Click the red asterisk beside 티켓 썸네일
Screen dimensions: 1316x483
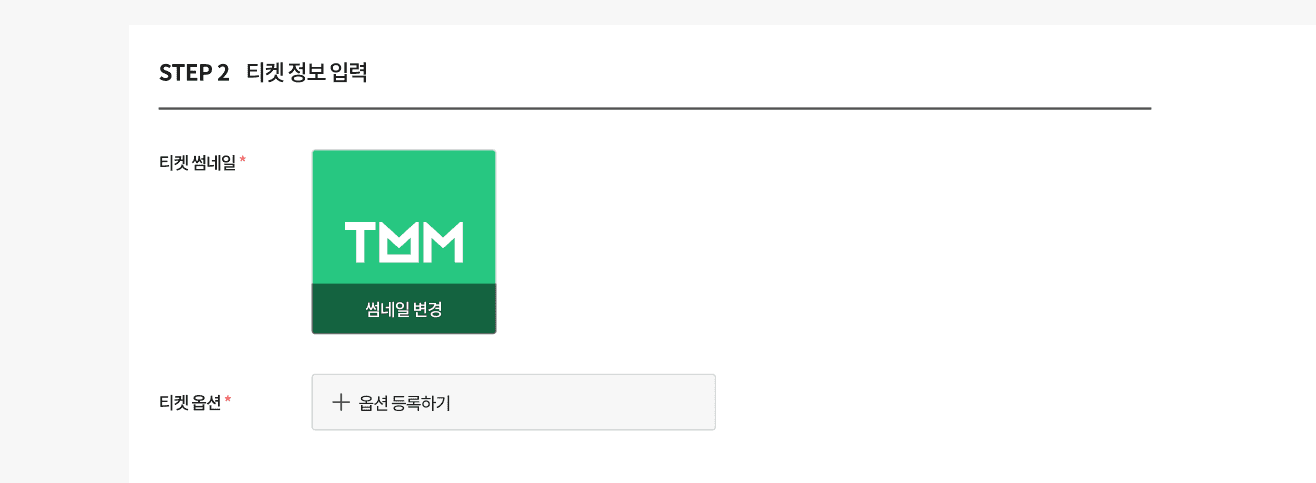243,160
